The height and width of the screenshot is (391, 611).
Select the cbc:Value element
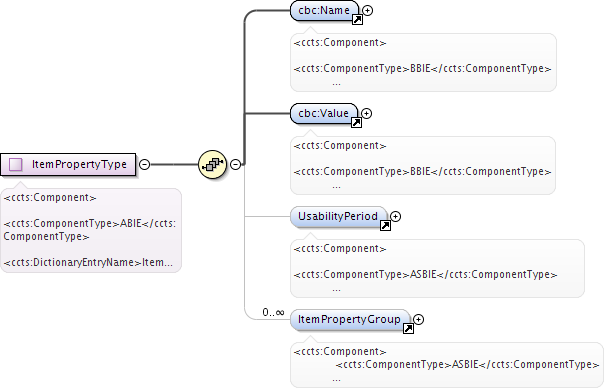coord(324,113)
